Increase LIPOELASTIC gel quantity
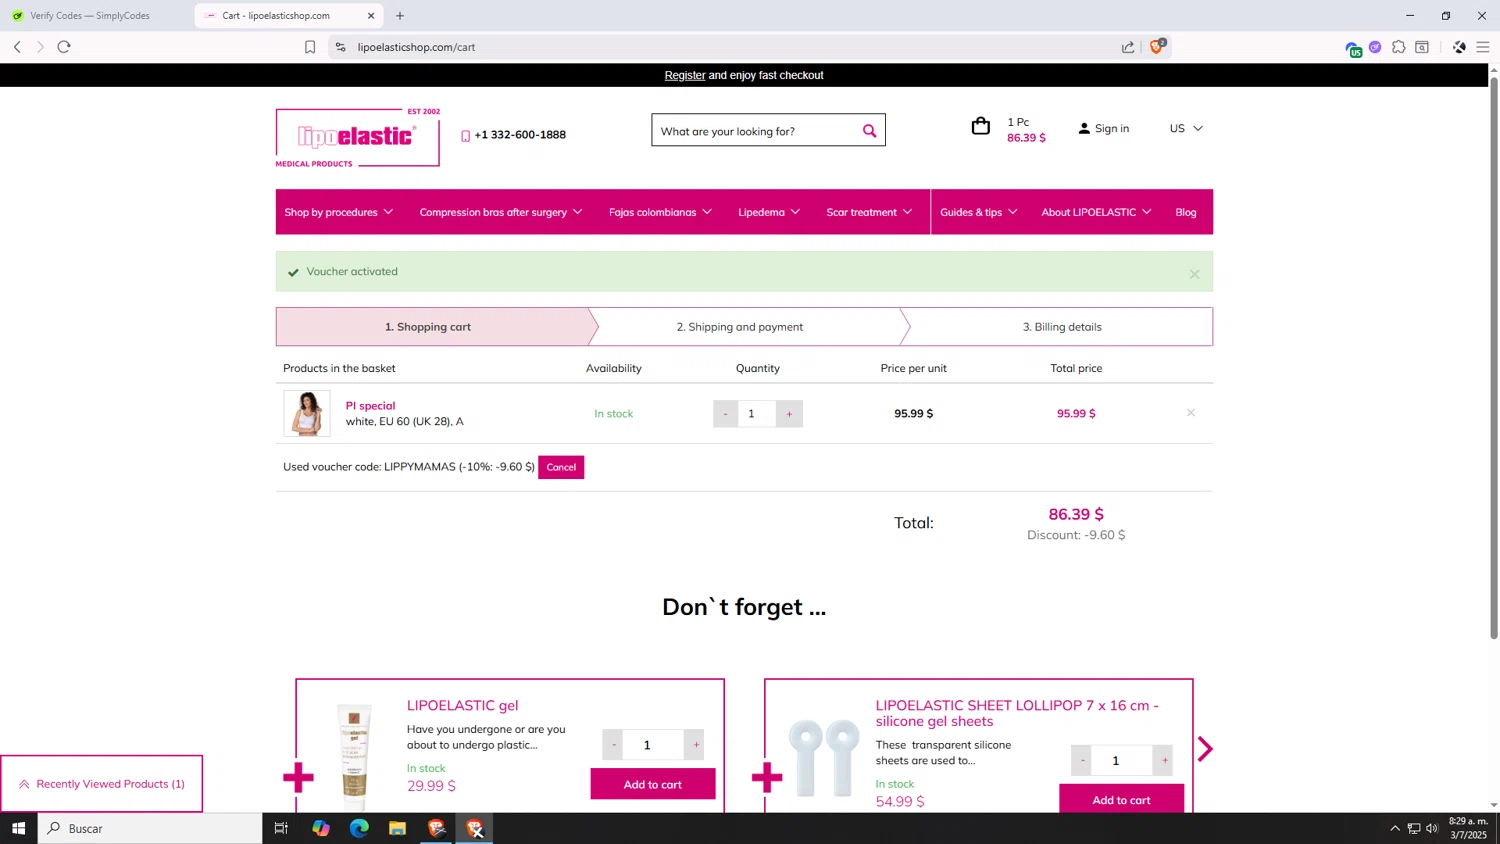1500x844 pixels. 695,745
